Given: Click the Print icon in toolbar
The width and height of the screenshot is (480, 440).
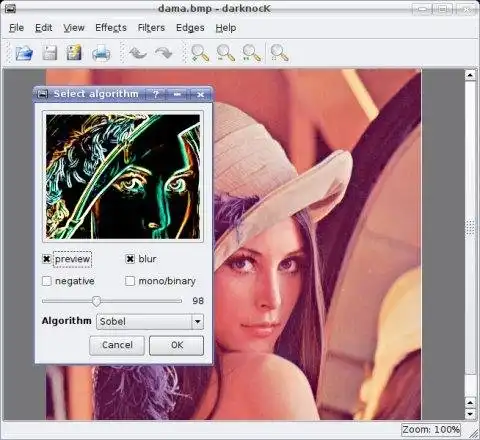Looking at the screenshot, I should 101,53.
